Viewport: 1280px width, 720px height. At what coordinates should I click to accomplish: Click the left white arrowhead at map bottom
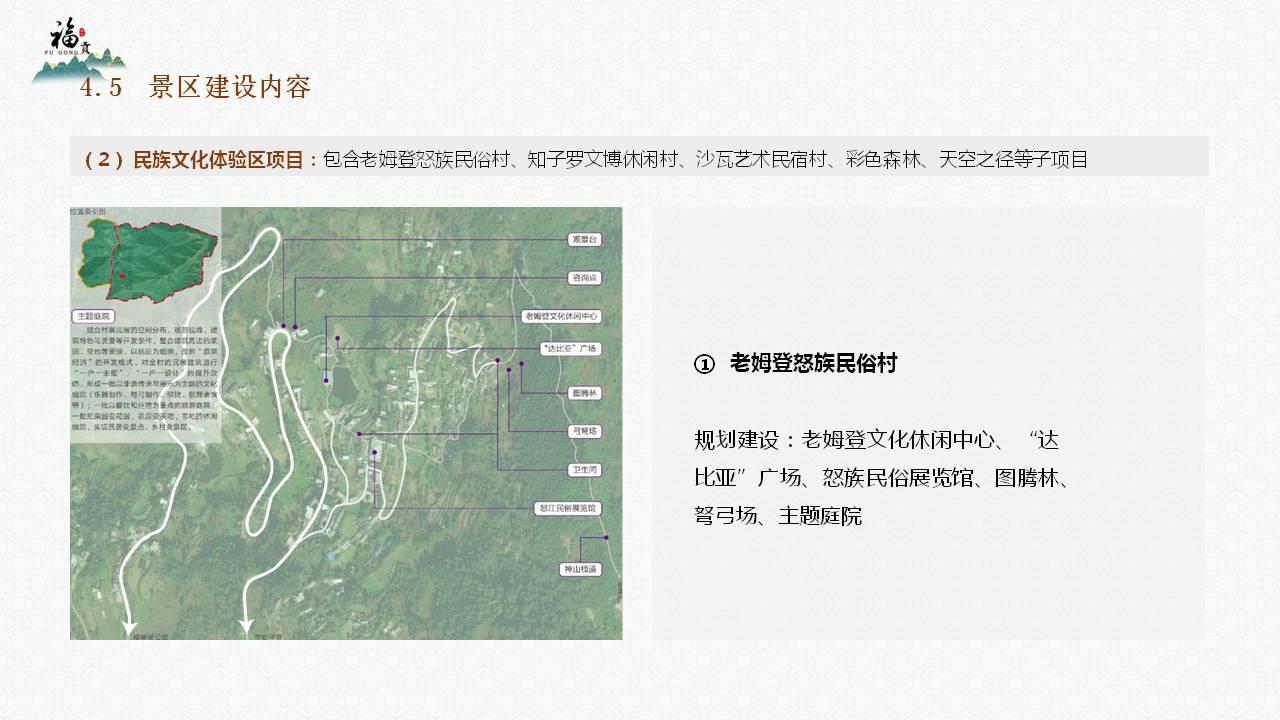(x=128, y=626)
